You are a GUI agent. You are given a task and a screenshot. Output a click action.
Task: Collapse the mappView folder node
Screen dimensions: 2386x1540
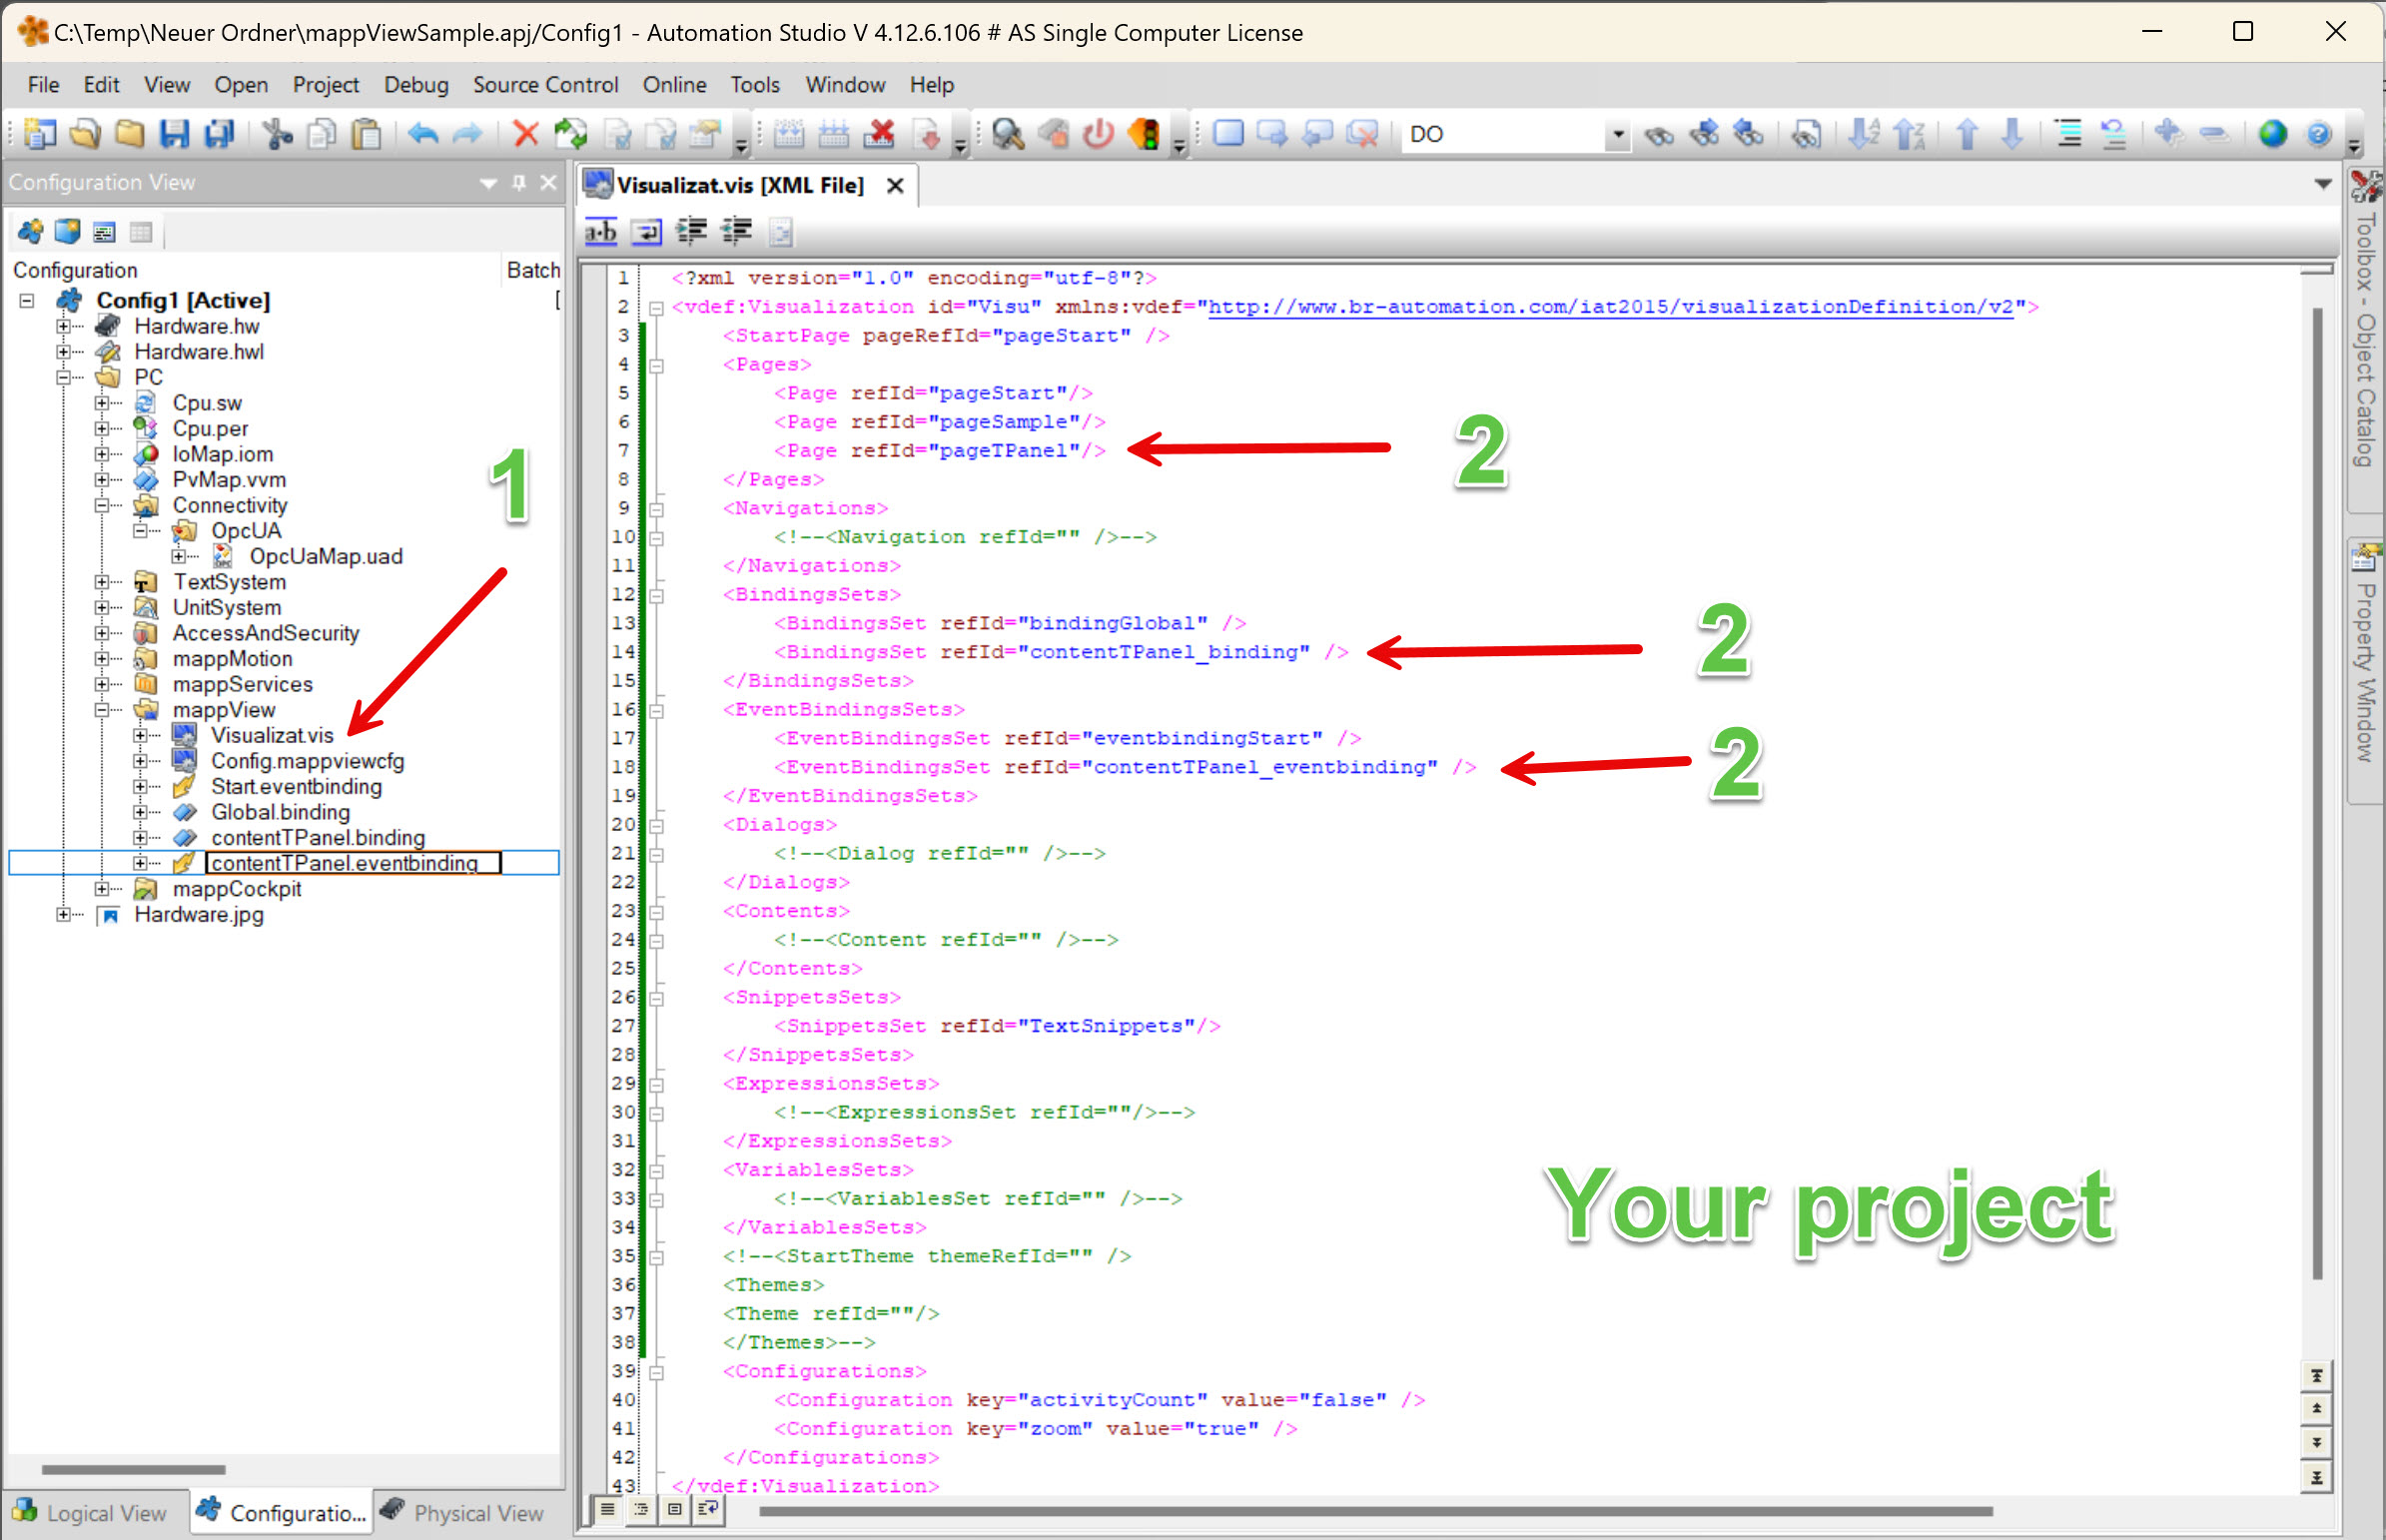[102, 710]
